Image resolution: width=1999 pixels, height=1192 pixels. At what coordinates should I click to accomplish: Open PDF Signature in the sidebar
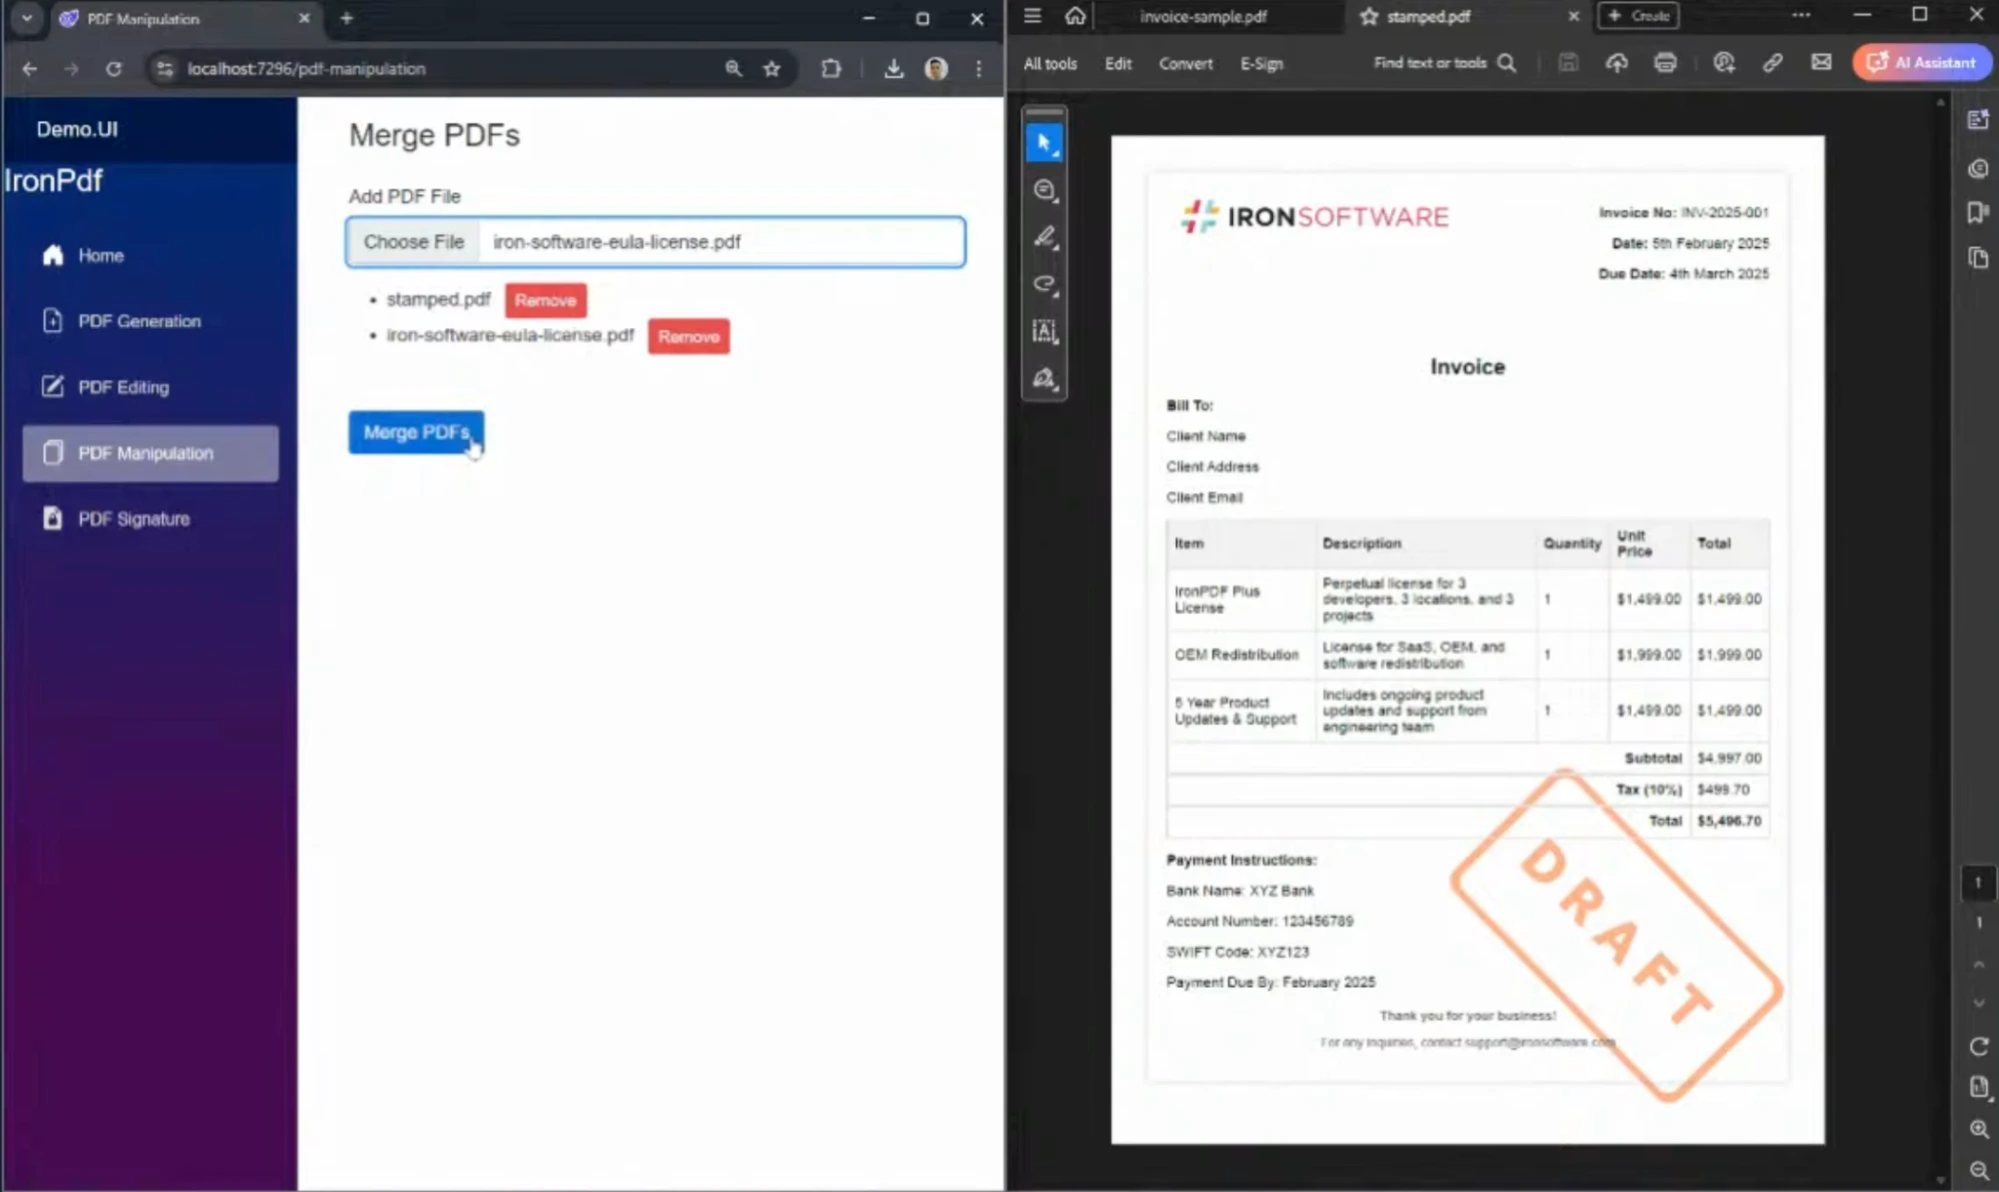pyautogui.click(x=133, y=519)
